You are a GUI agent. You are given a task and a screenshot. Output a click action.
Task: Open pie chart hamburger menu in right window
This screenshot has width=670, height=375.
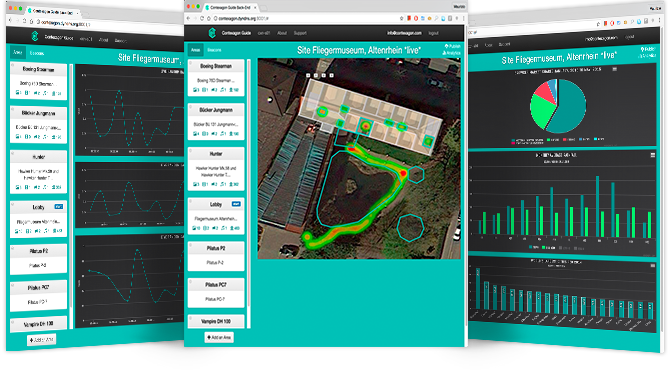click(614, 69)
